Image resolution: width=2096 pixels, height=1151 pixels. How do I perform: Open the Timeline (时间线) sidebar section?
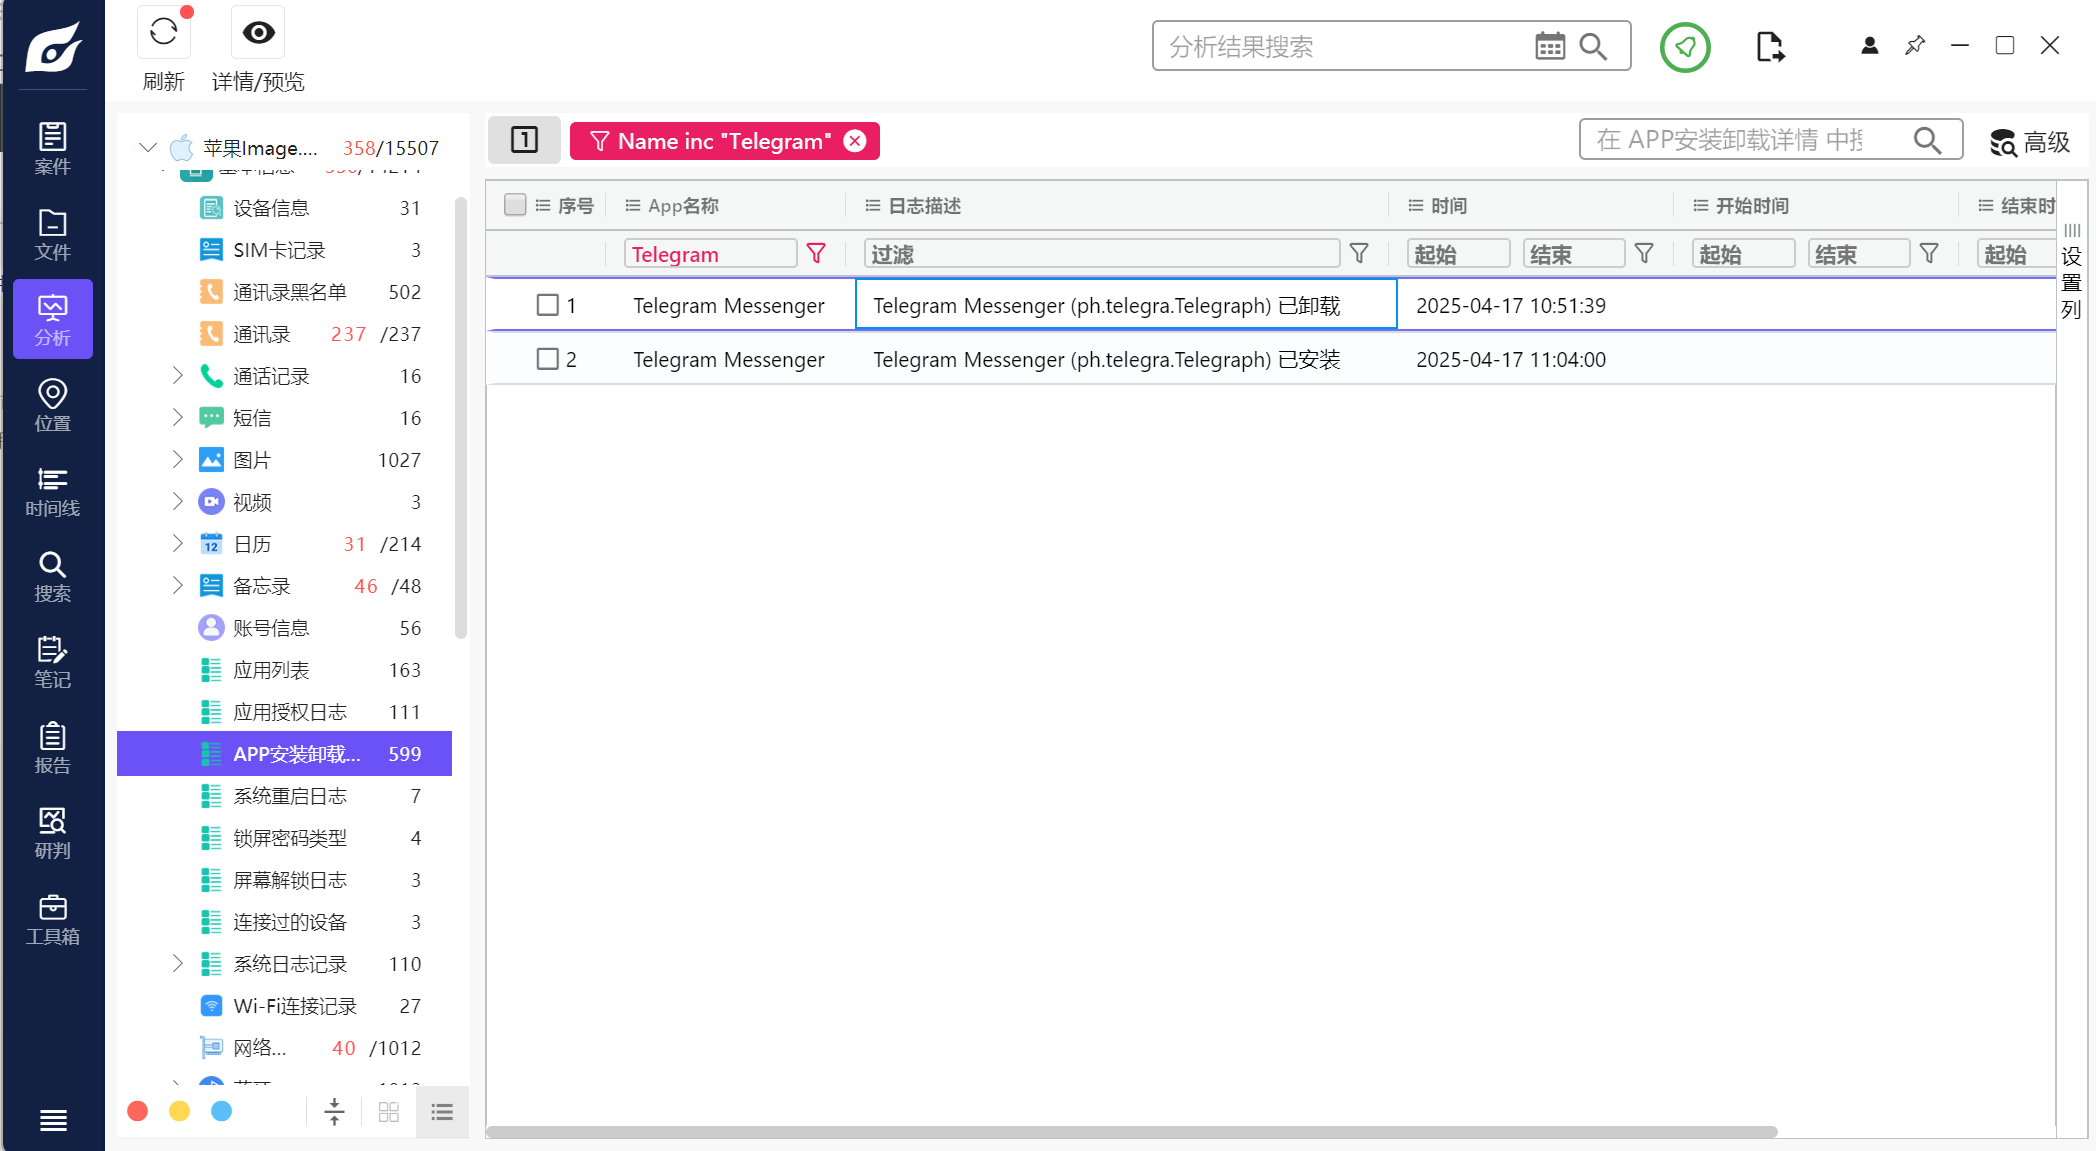click(x=53, y=492)
